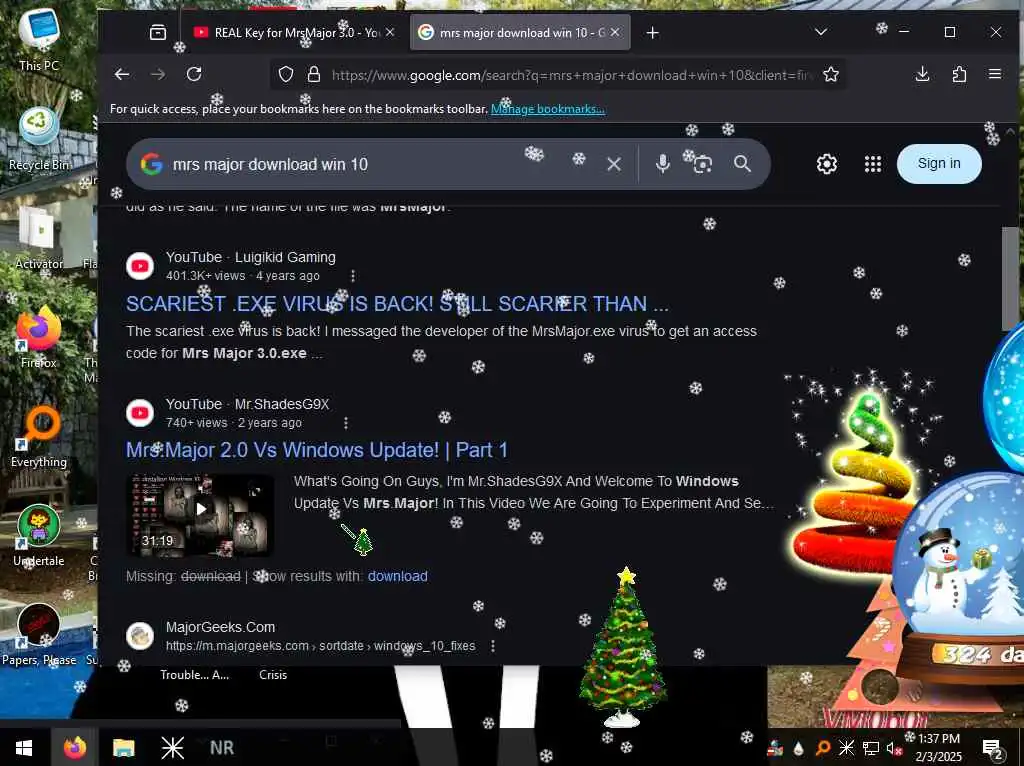Reload the current Google page
This screenshot has width=1024, height=766.
(194, 74)
